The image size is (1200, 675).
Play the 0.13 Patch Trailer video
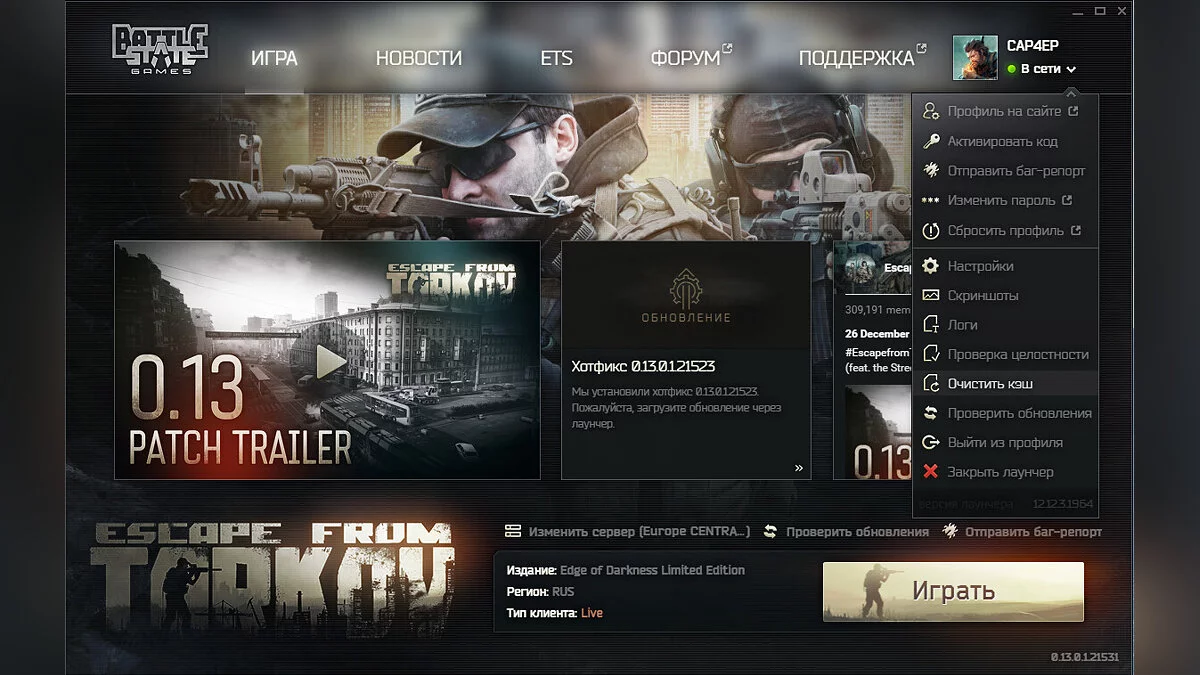pyautogui.click(x=331, y=361)
